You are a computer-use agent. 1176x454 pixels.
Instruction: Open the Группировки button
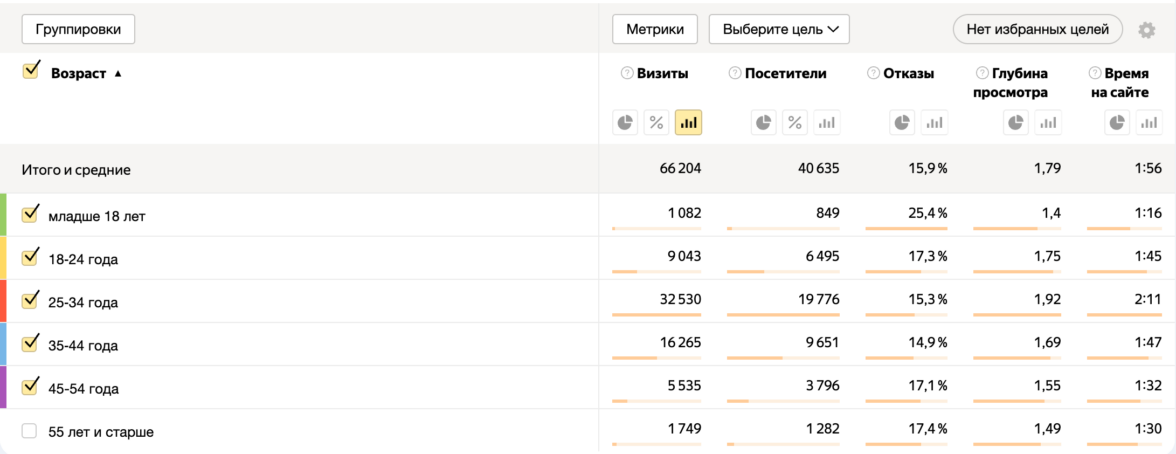point(78,30)
